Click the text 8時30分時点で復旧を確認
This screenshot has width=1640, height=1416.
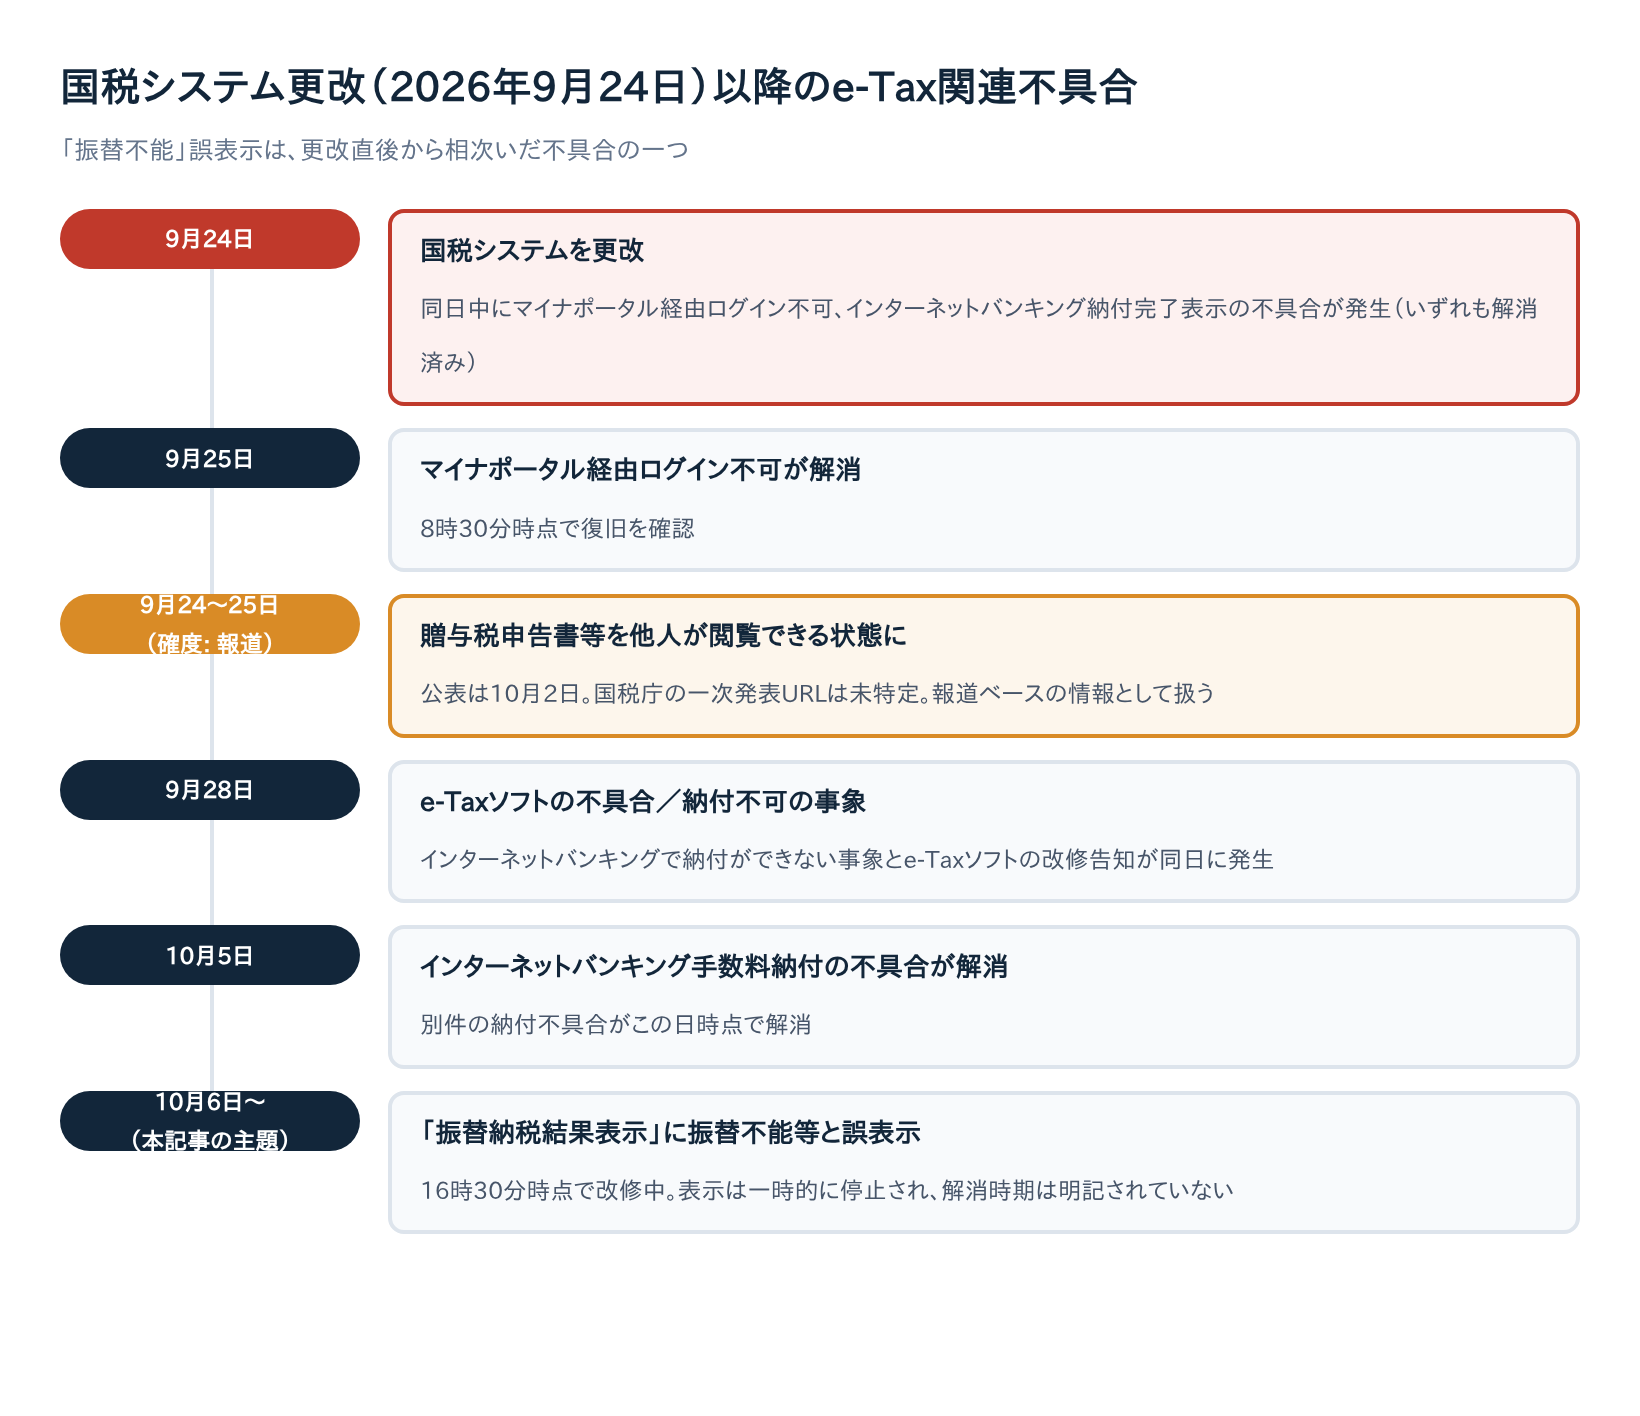[557, 529]
